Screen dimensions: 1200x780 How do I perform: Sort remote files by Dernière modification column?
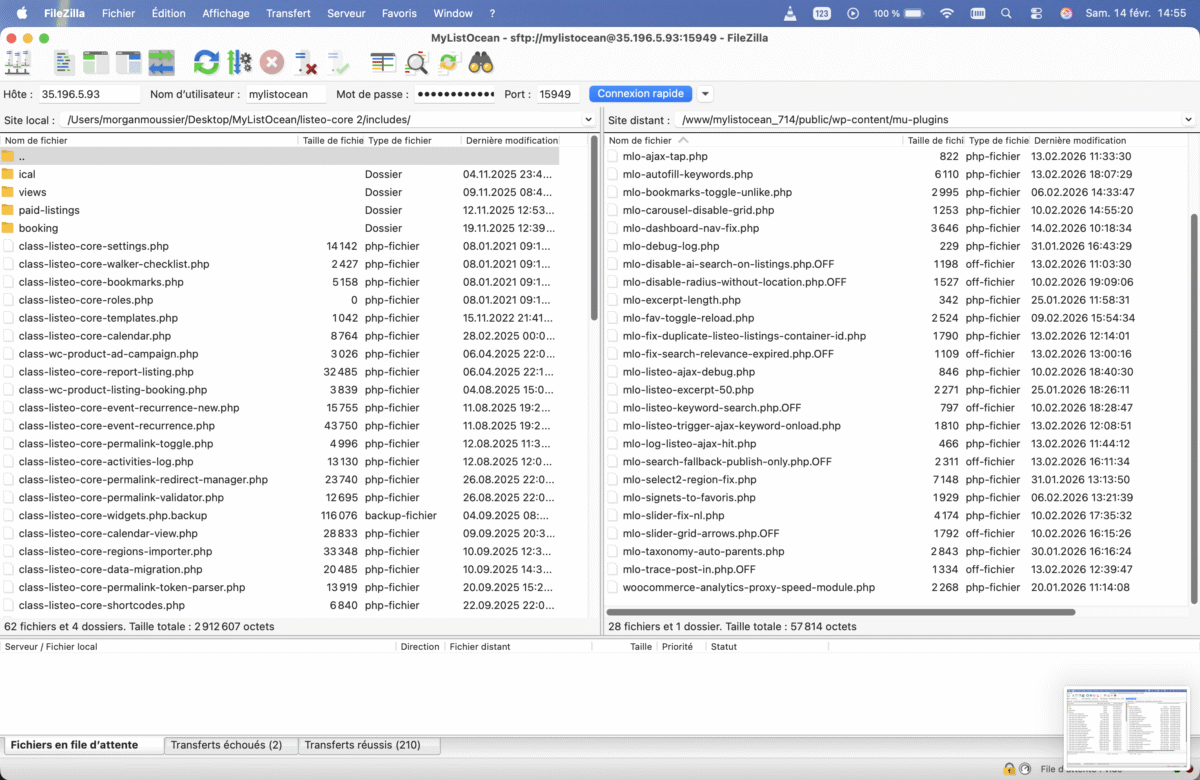pos(1080,141)
